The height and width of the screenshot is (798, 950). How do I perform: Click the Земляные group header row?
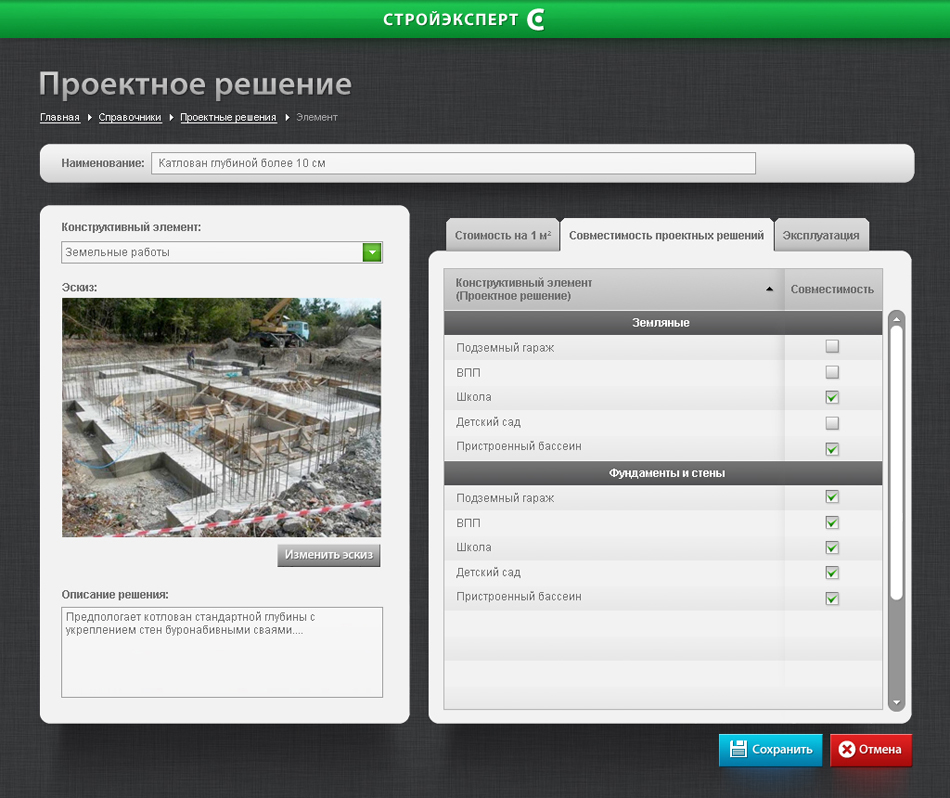[x=663, y=323]
